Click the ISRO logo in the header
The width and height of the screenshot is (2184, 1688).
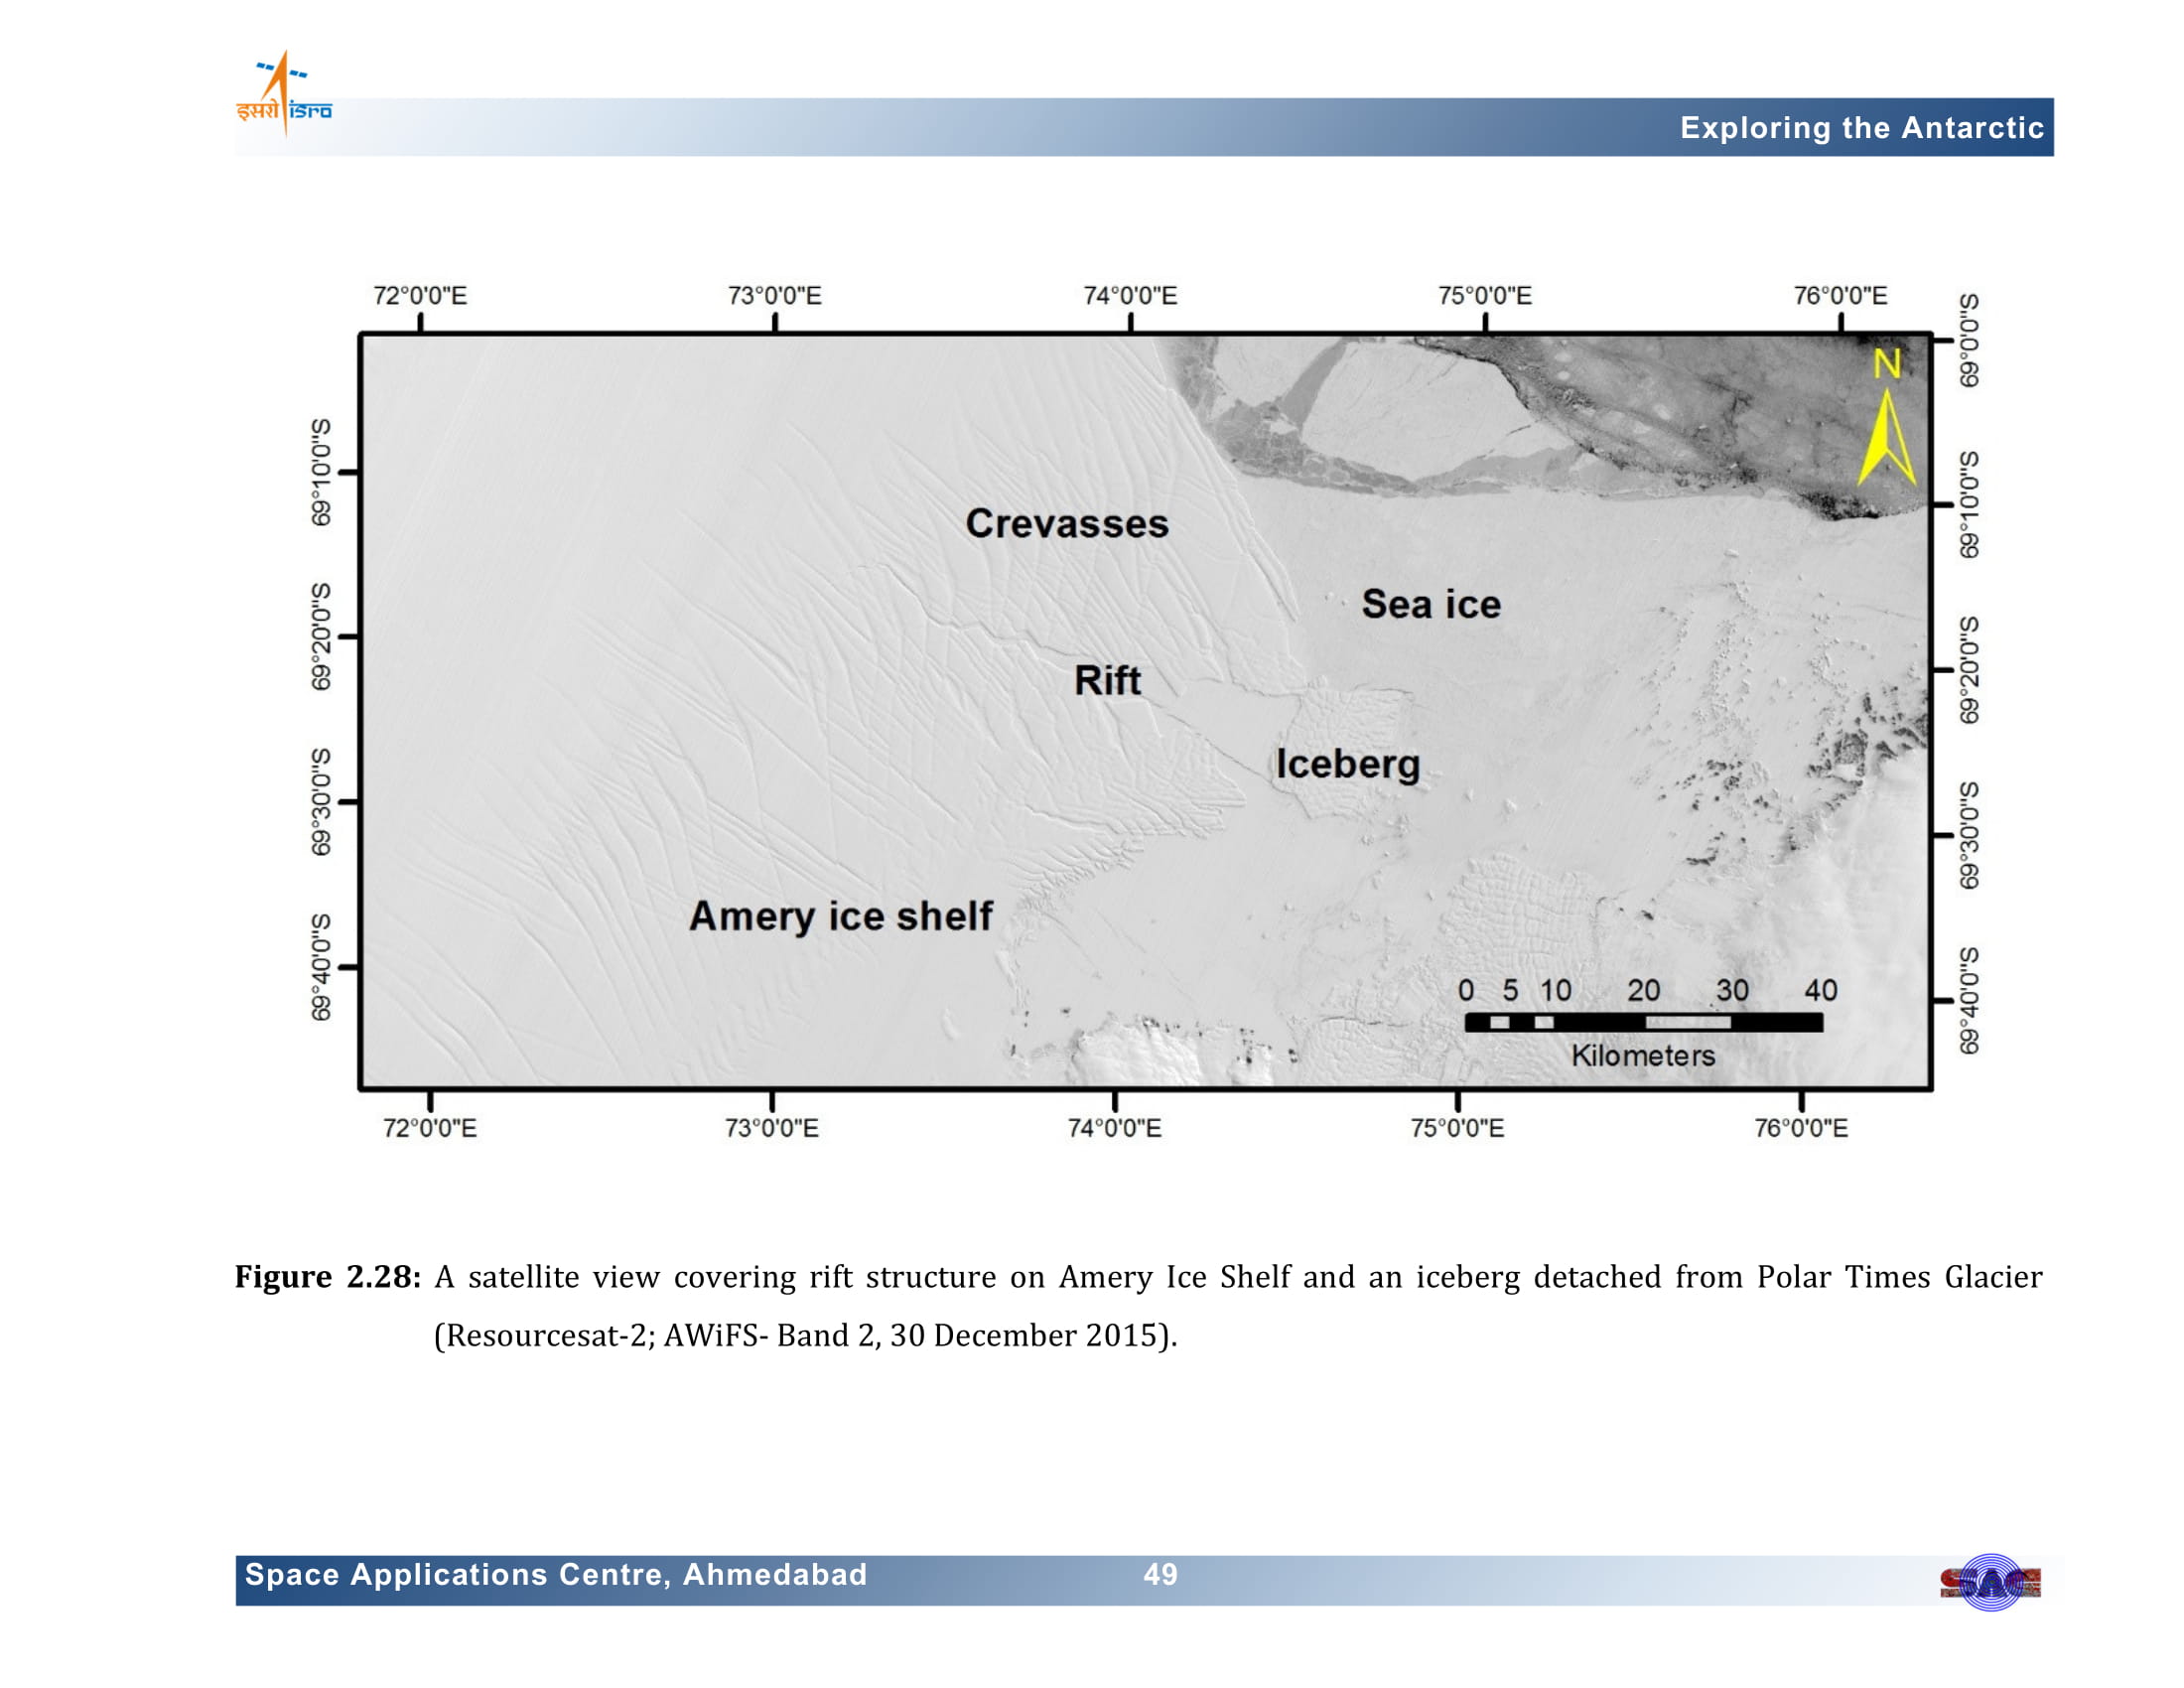tap(284, 95)
